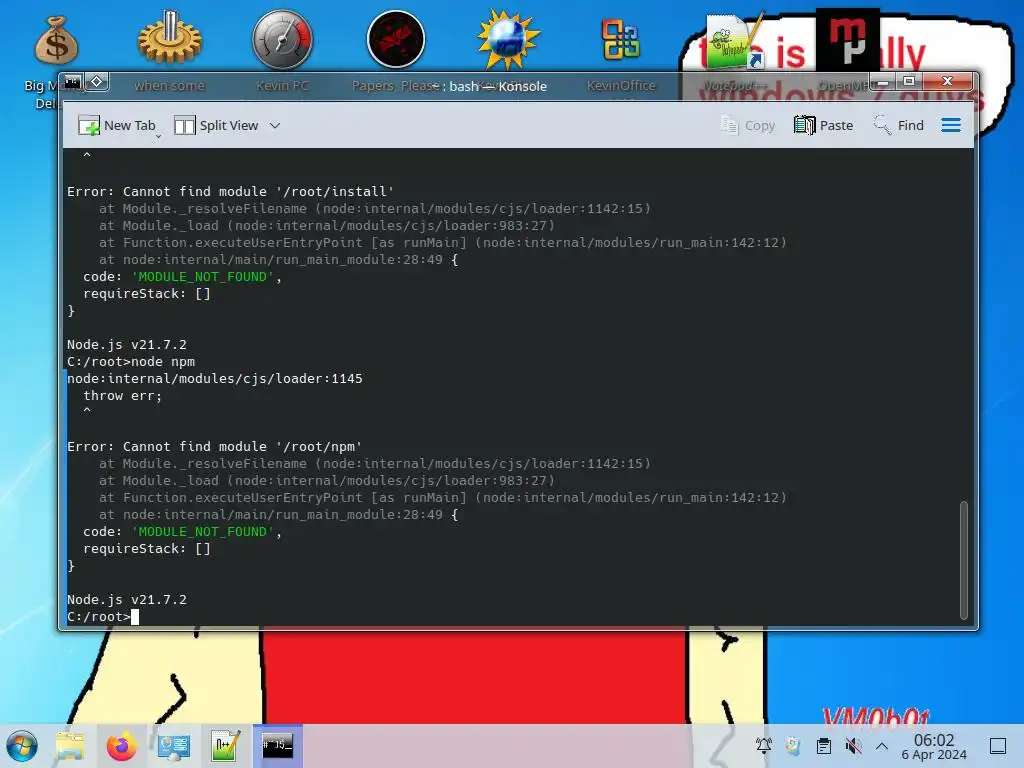Click the Konsole vertical scrollbar handle
The image size is (1024, 768).
click(963, 560)
